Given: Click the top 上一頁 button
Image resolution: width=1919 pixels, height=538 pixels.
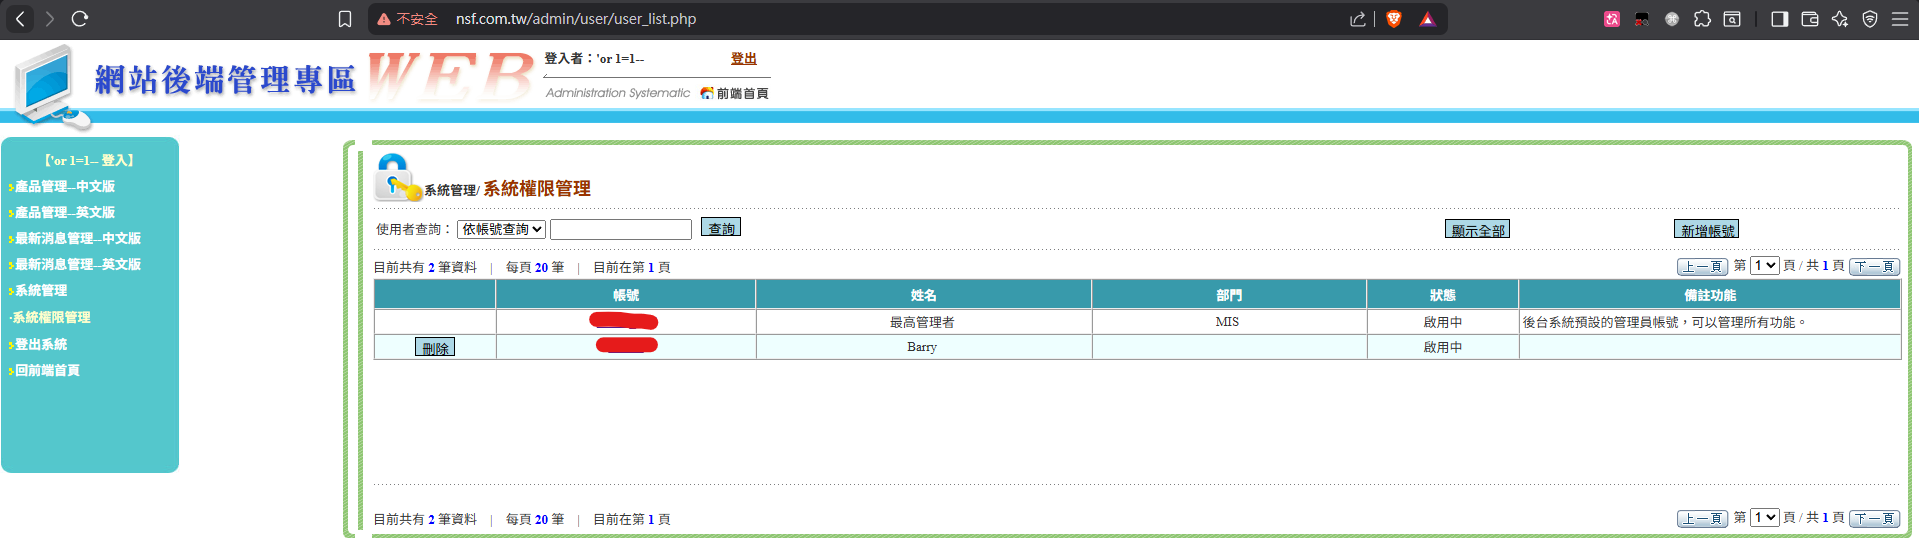Looking at the screenshot, I should 1702,266.
